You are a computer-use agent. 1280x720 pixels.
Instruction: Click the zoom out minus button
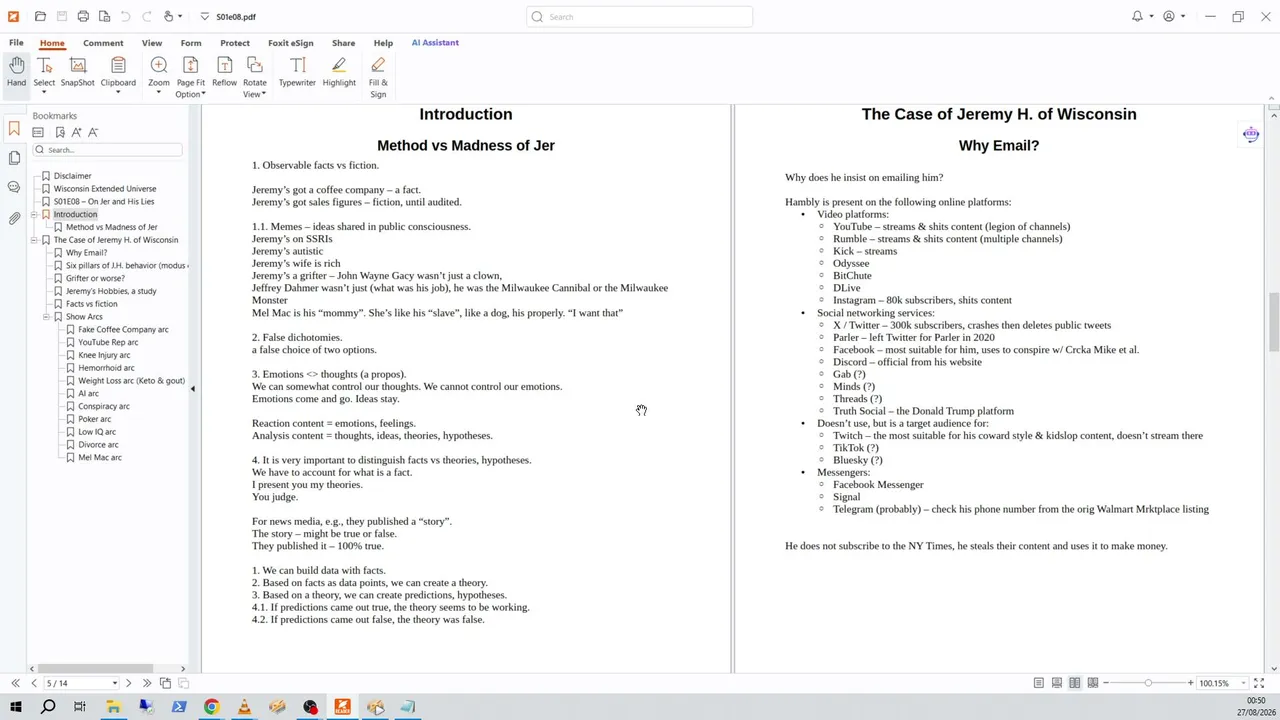coord(1108,683)
